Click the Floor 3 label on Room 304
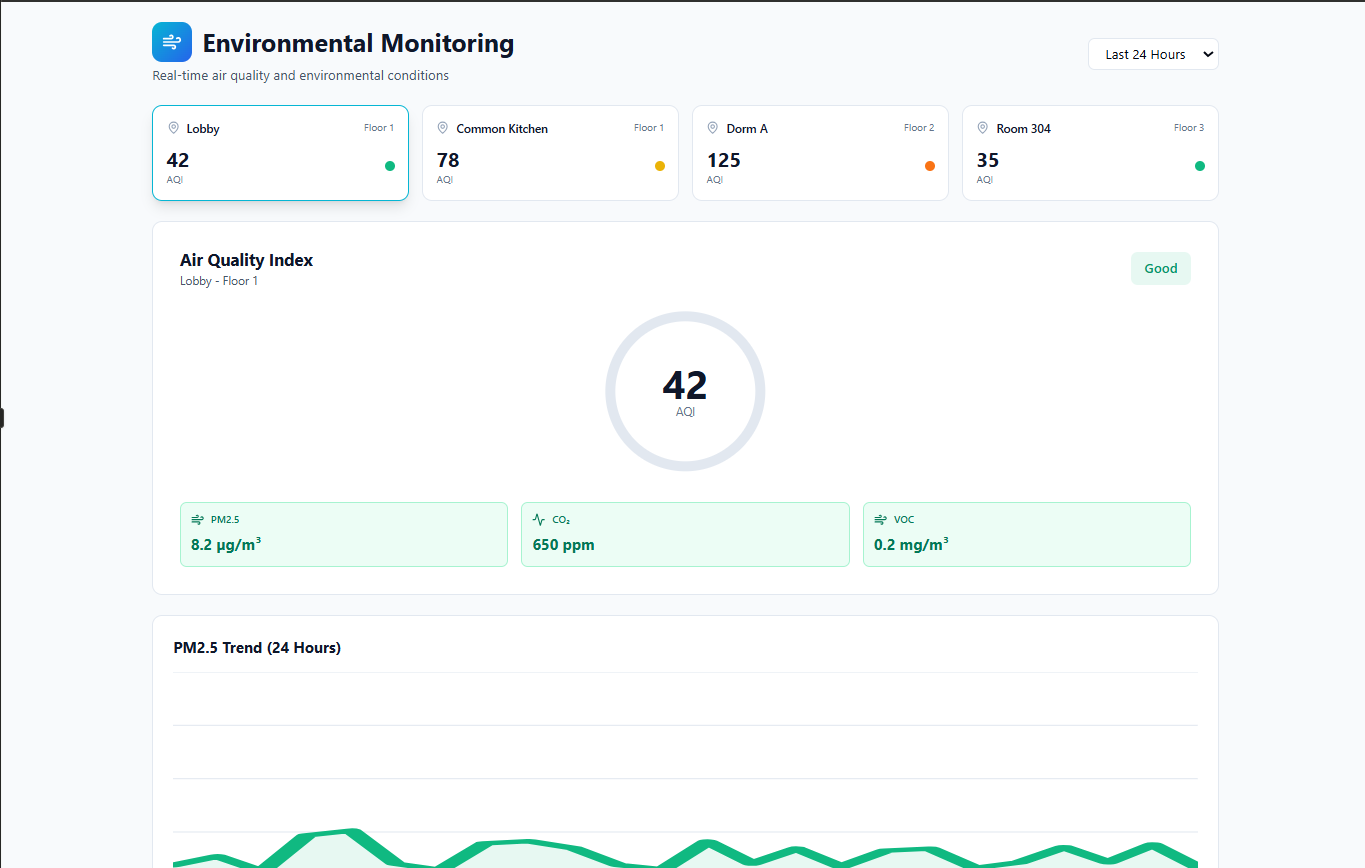Viewport: 1365px width, 868px height. coord(1189,128)
